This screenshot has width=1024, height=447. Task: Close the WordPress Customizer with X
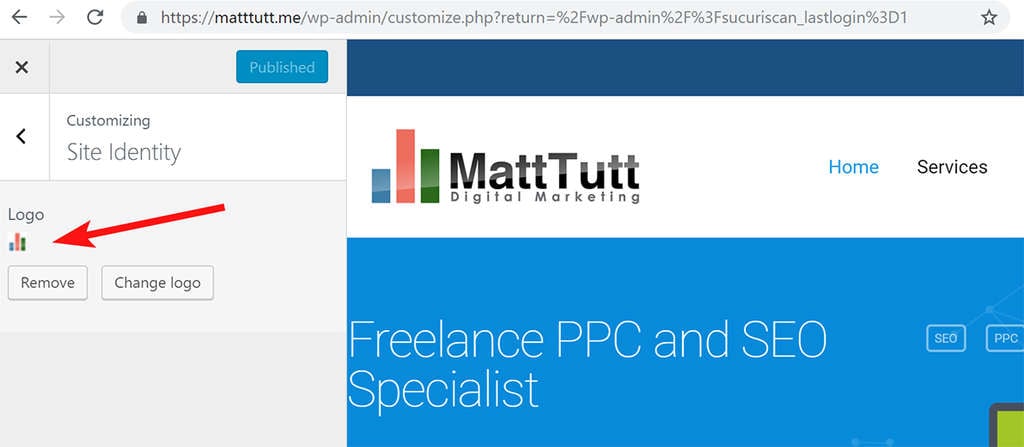22,67
